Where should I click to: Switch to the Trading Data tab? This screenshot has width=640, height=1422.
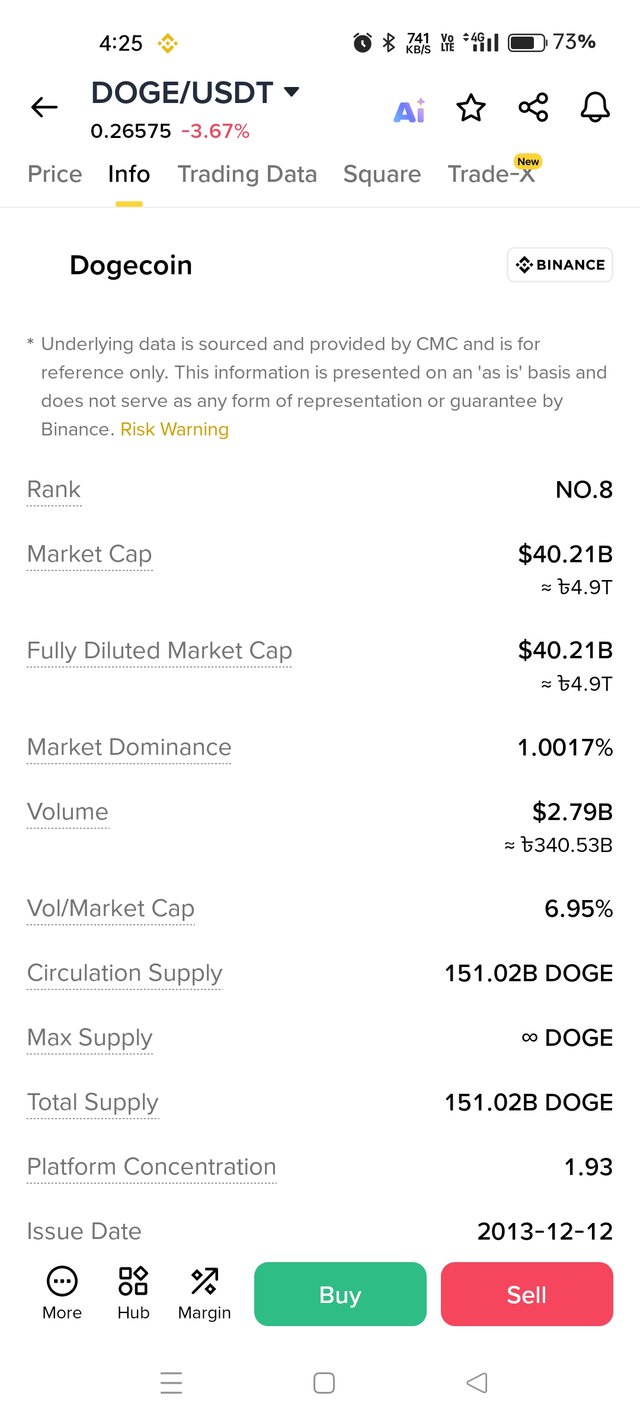[247, 174]
